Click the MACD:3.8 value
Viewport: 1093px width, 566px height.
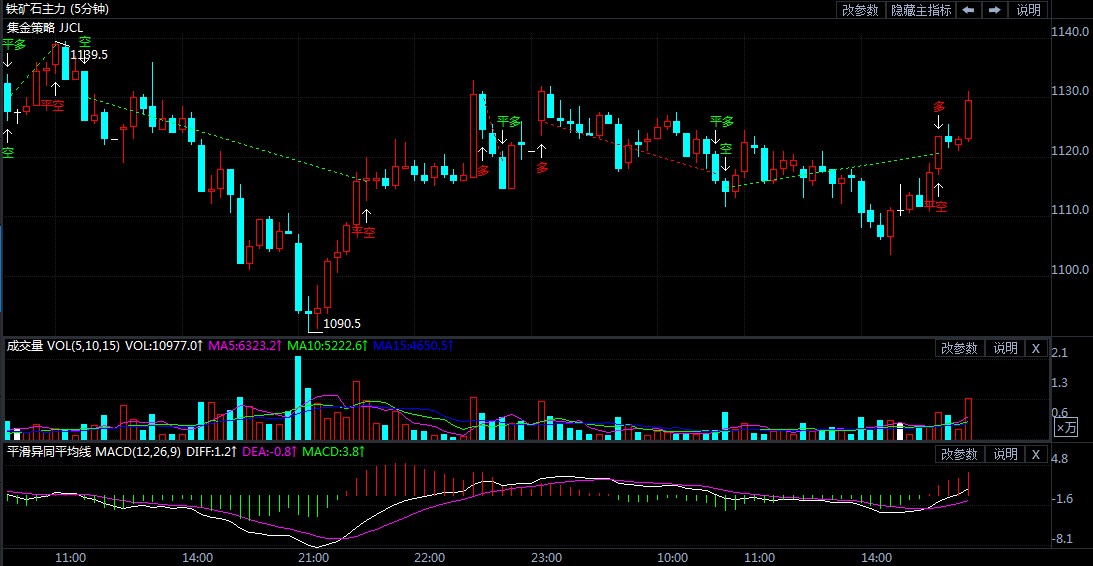[334, 452]
